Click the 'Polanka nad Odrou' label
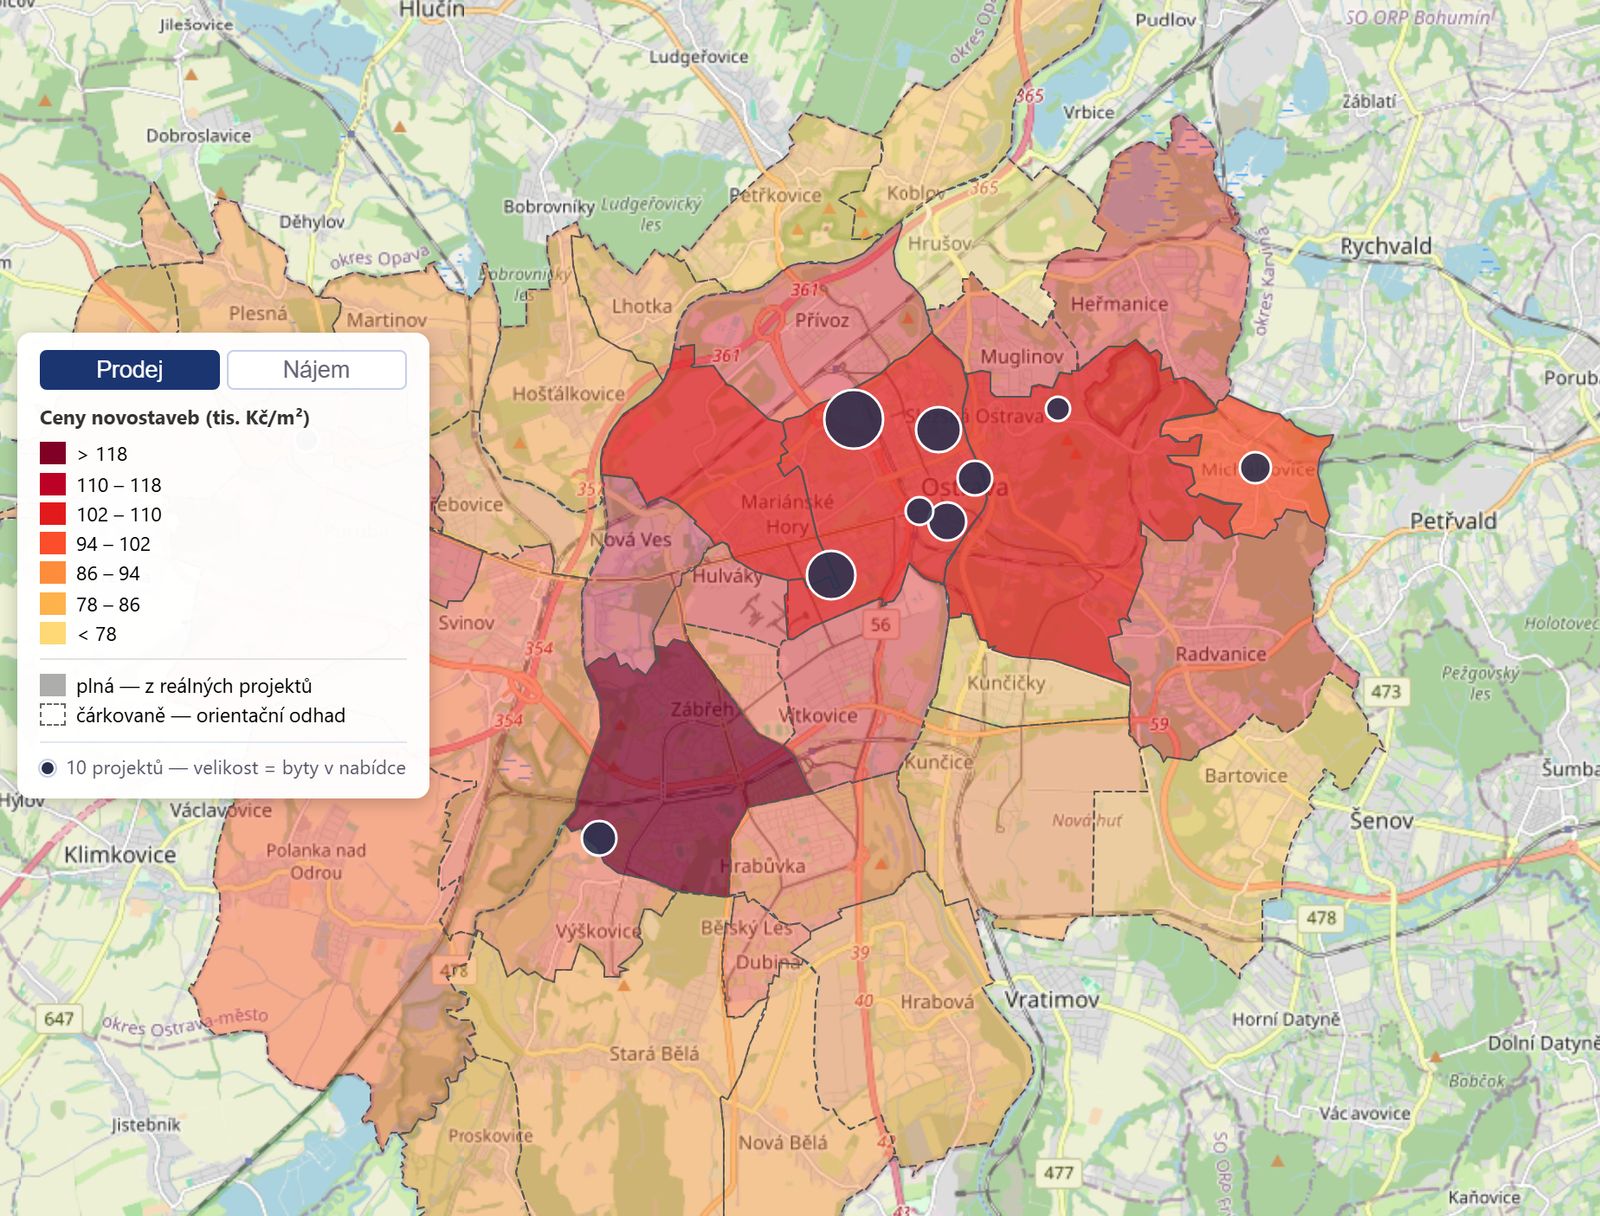The width and height of the screenshot is (1600, 1216). [x=316, y=861]
